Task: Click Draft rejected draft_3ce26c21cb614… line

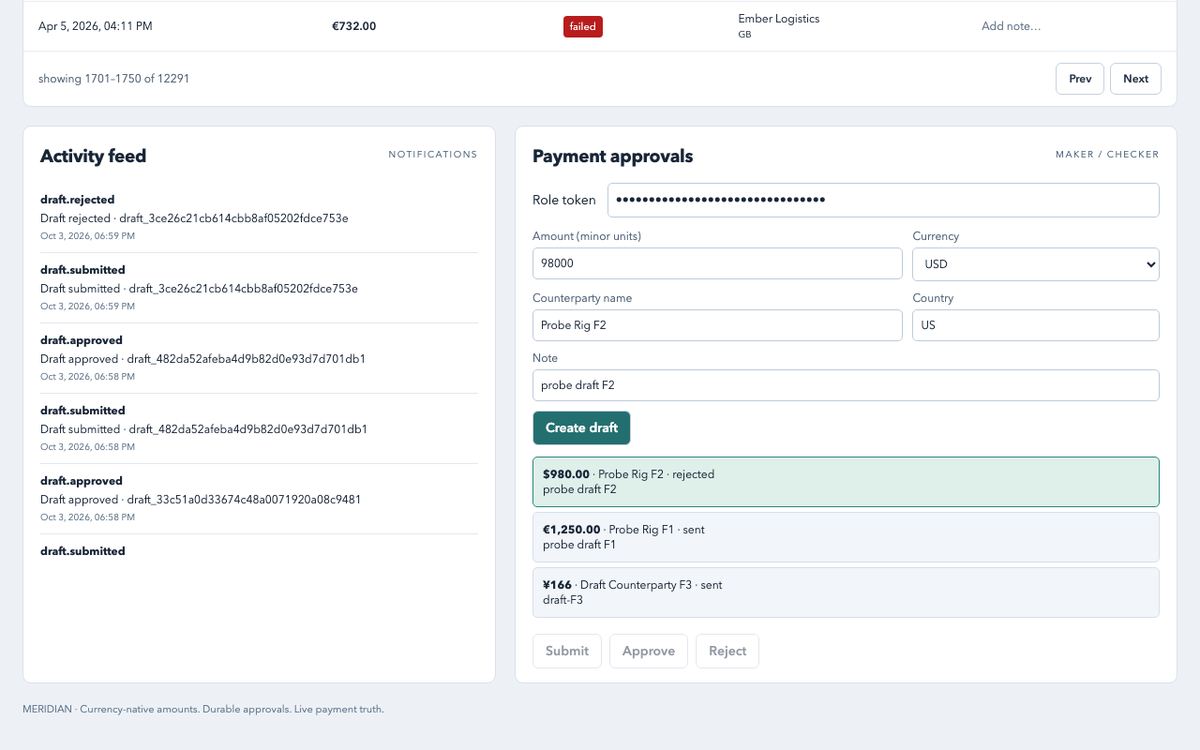Action: (194, 218)
